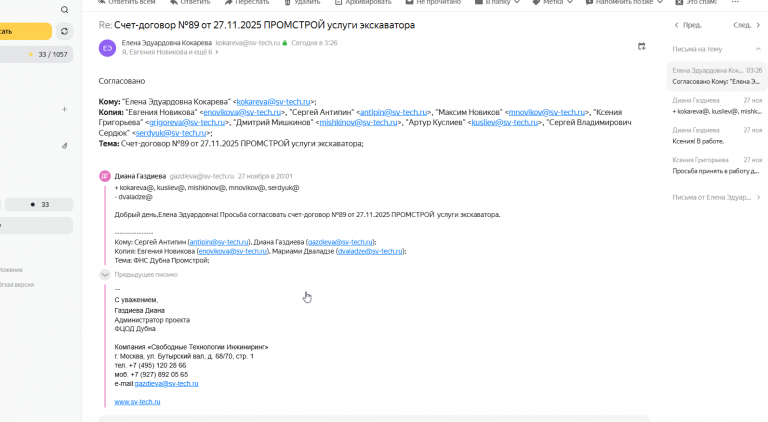Go to the previous message Пред.
The width and height of the screenshot is (768, 422).
click(x=688, y=25)
